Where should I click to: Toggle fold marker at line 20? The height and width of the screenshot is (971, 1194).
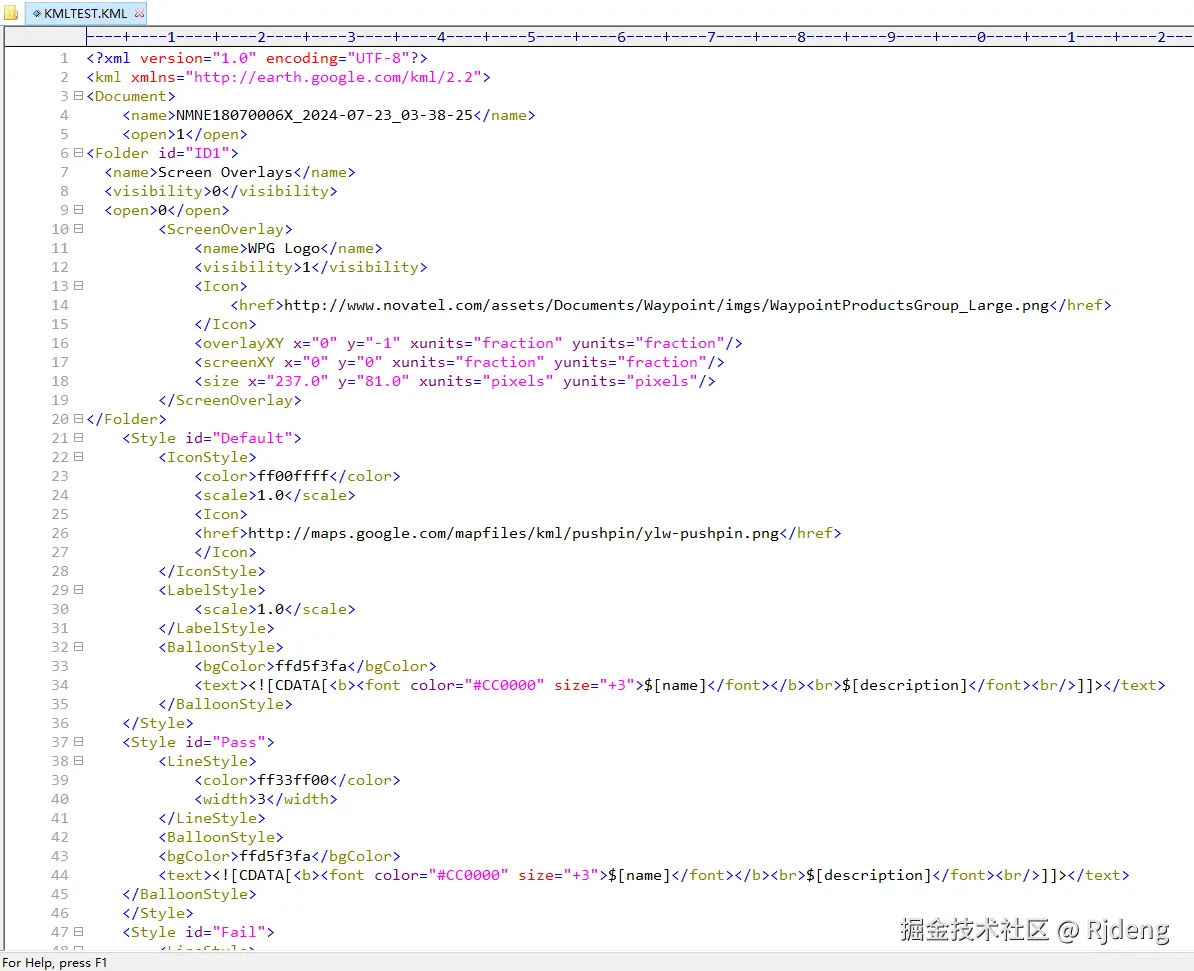pyautogui.click(x=78, y=419)
